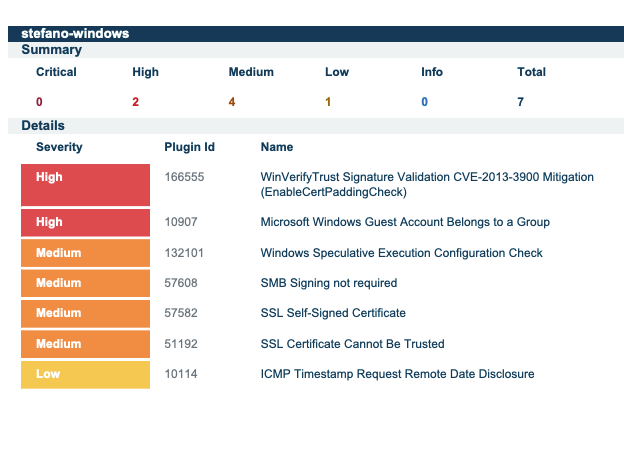Open ICMP Timestamp Request finding
Image resolution: width=624 pixels, height=469 pixels.
397,374
